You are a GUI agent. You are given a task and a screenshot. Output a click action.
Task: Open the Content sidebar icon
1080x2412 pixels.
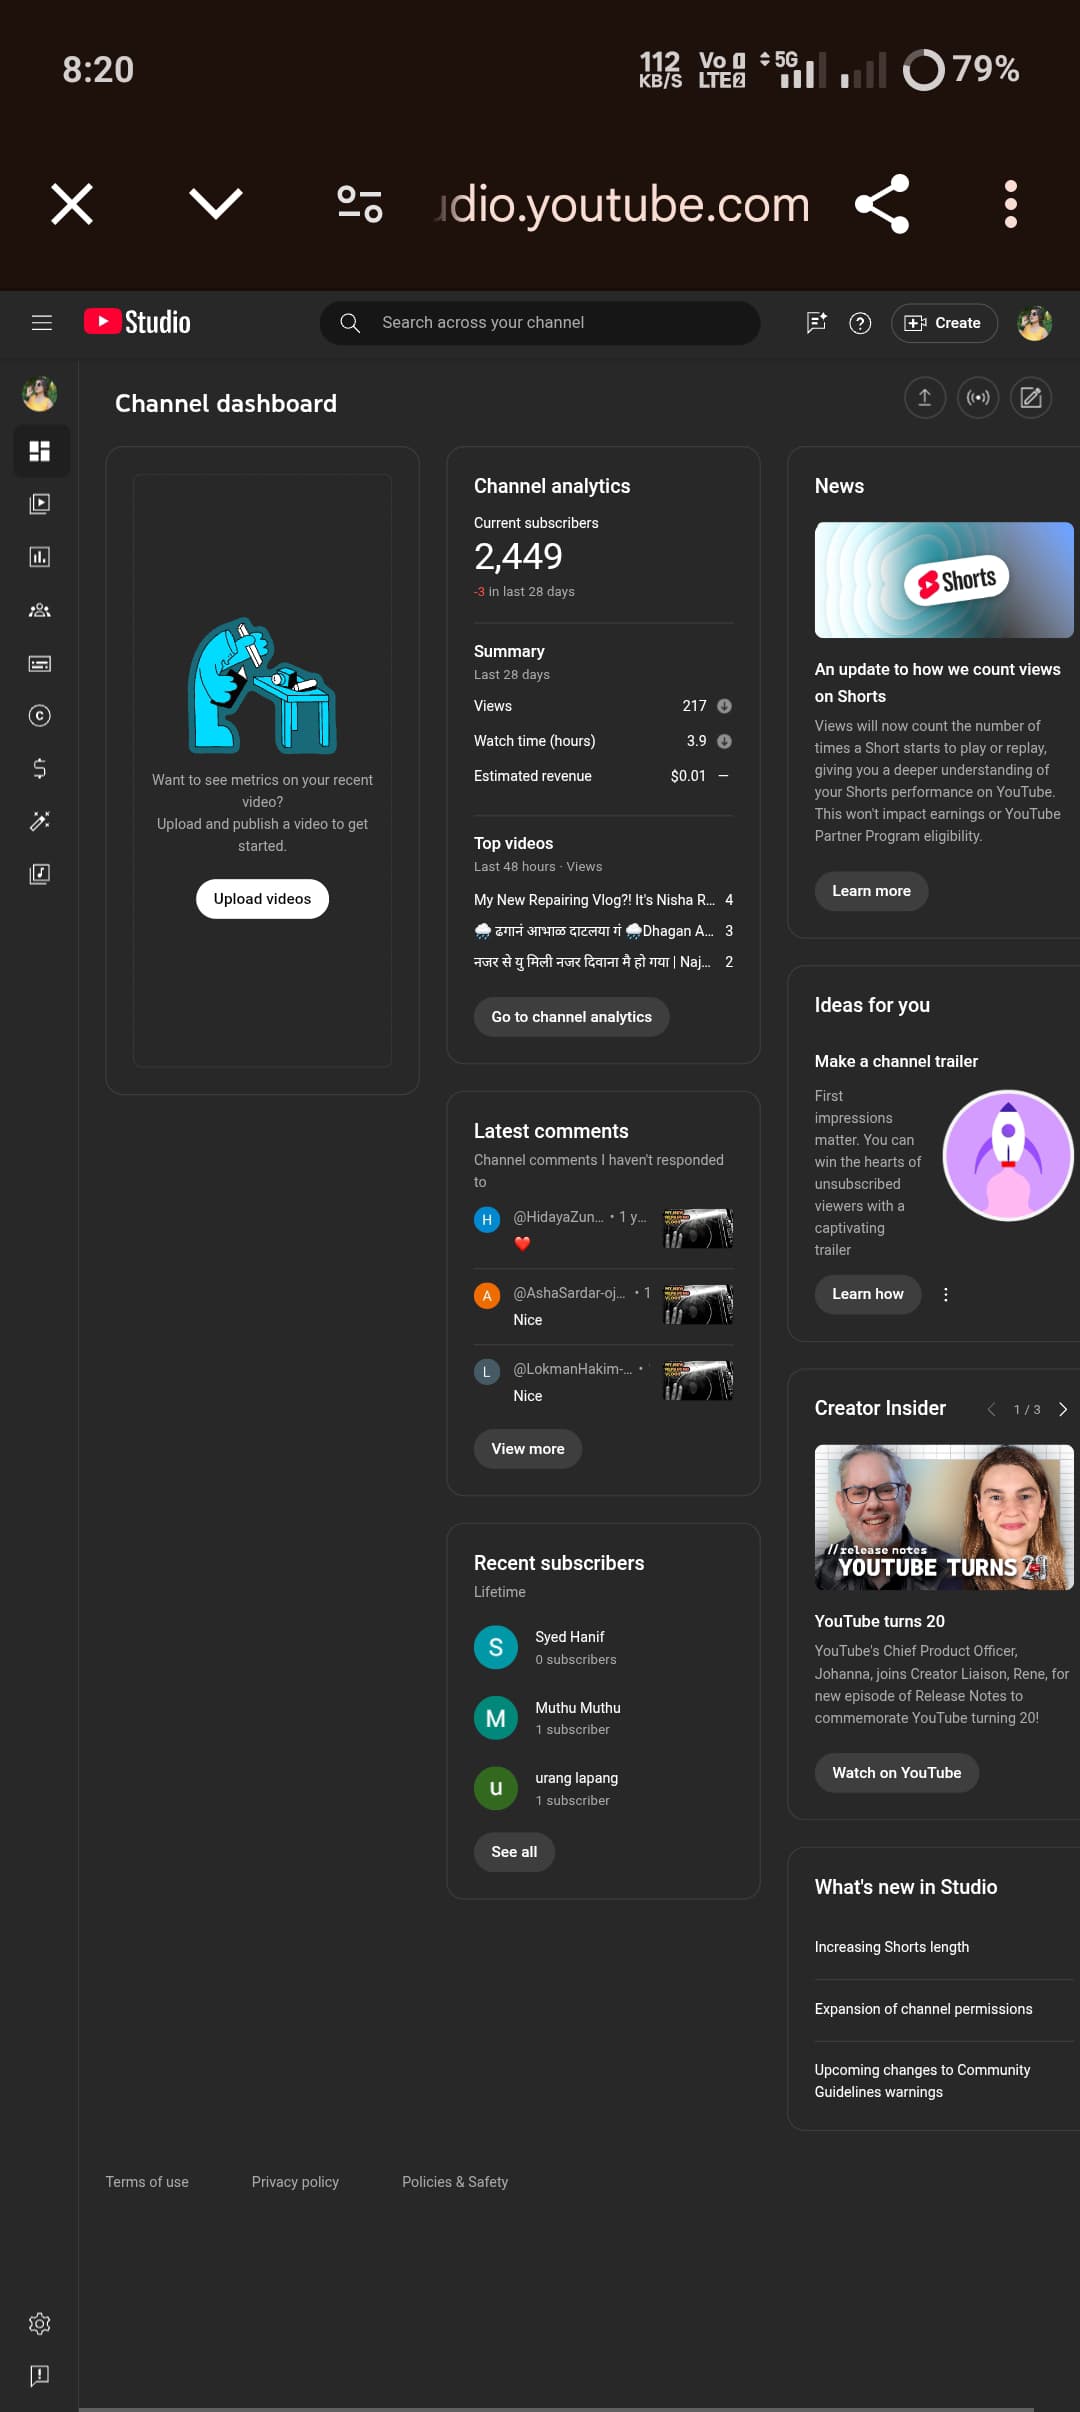click(x=40, y=504)
